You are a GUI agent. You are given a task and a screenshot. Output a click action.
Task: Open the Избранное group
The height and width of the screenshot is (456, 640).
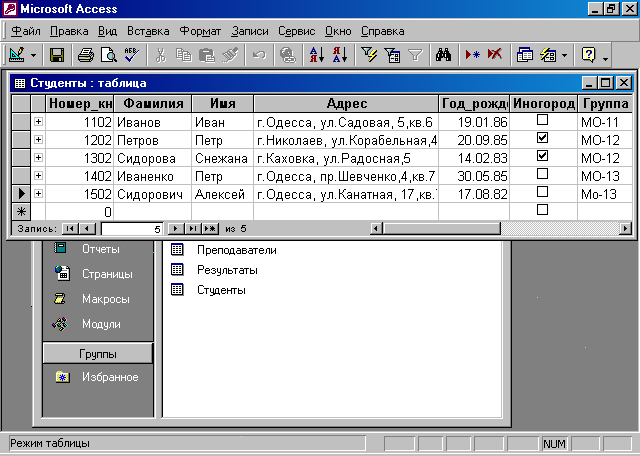[97, 377]
